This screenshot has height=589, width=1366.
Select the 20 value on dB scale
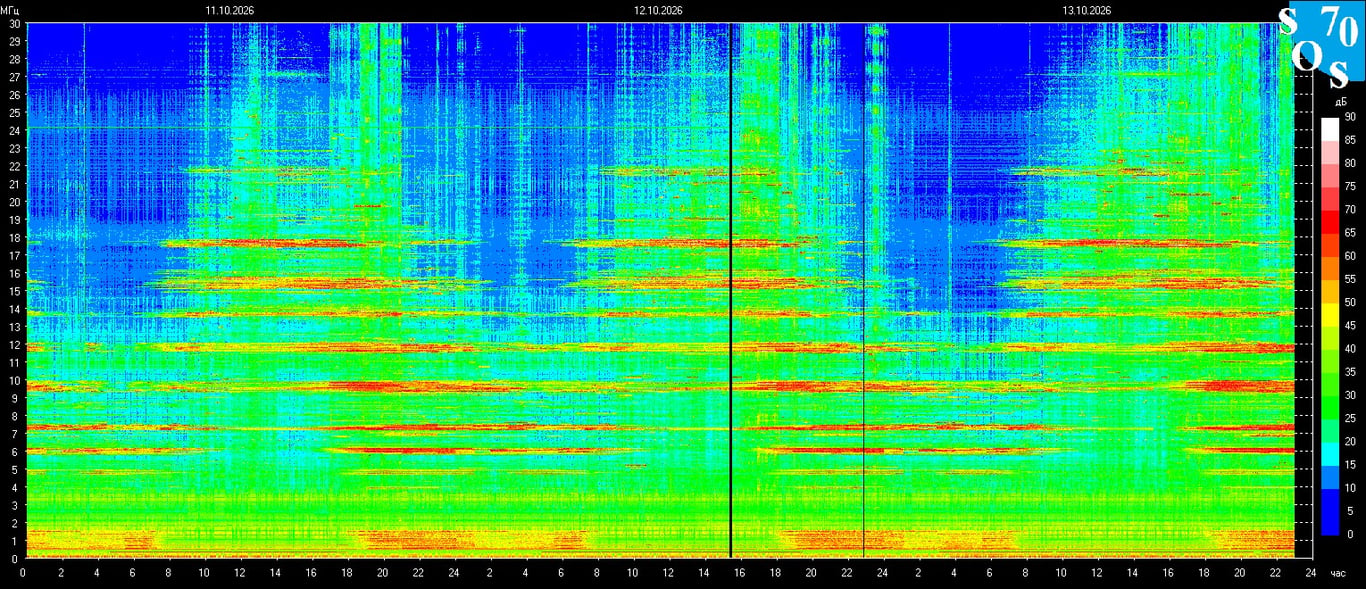[1349, 442]
